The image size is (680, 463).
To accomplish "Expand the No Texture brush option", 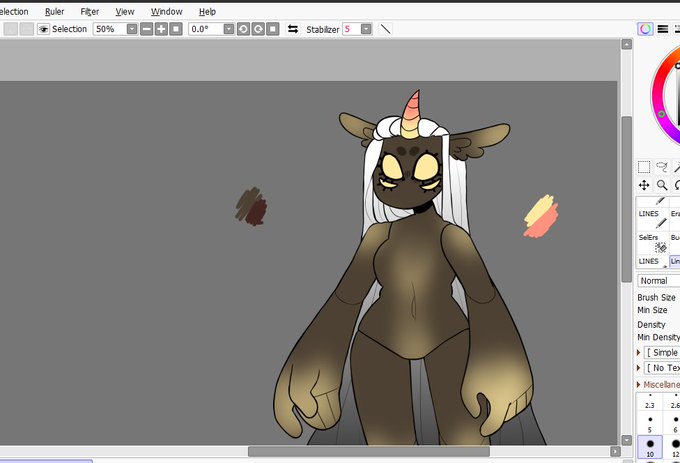I will pos(638,368).
